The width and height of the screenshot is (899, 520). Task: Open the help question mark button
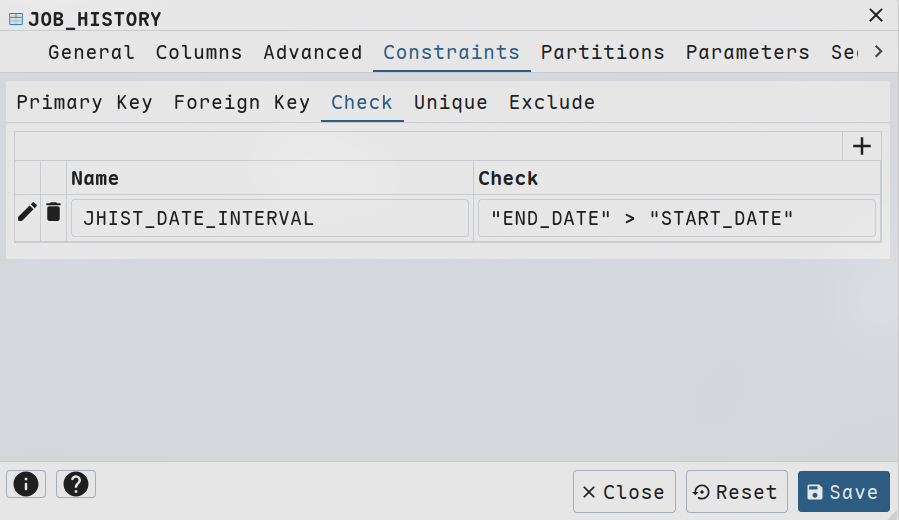coord(75,484)
